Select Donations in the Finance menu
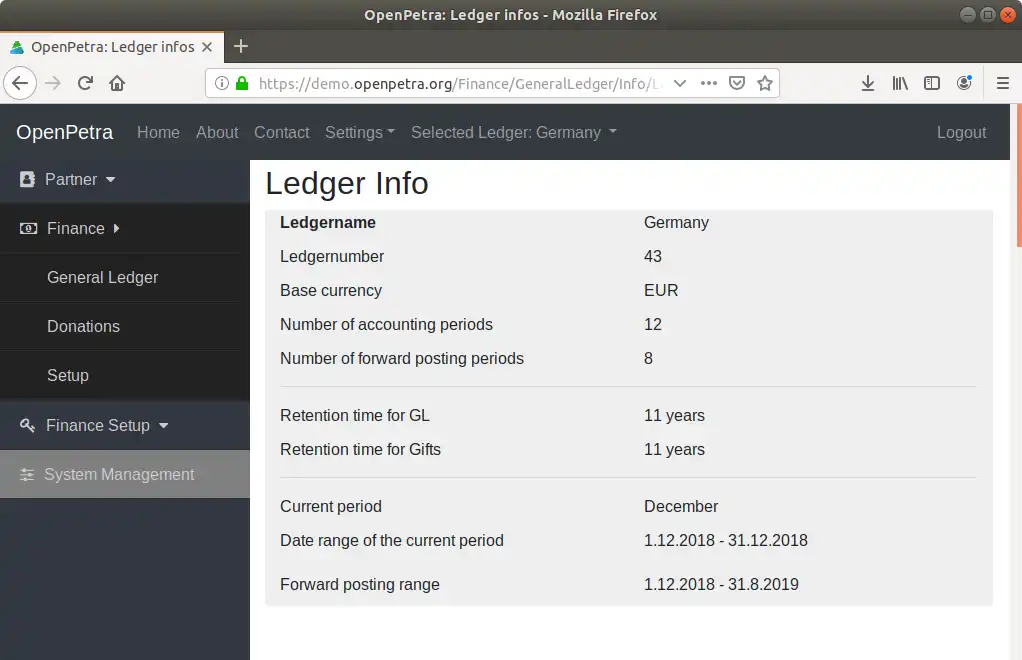This screenshot has height=660, width=1022. click(83, 327)
